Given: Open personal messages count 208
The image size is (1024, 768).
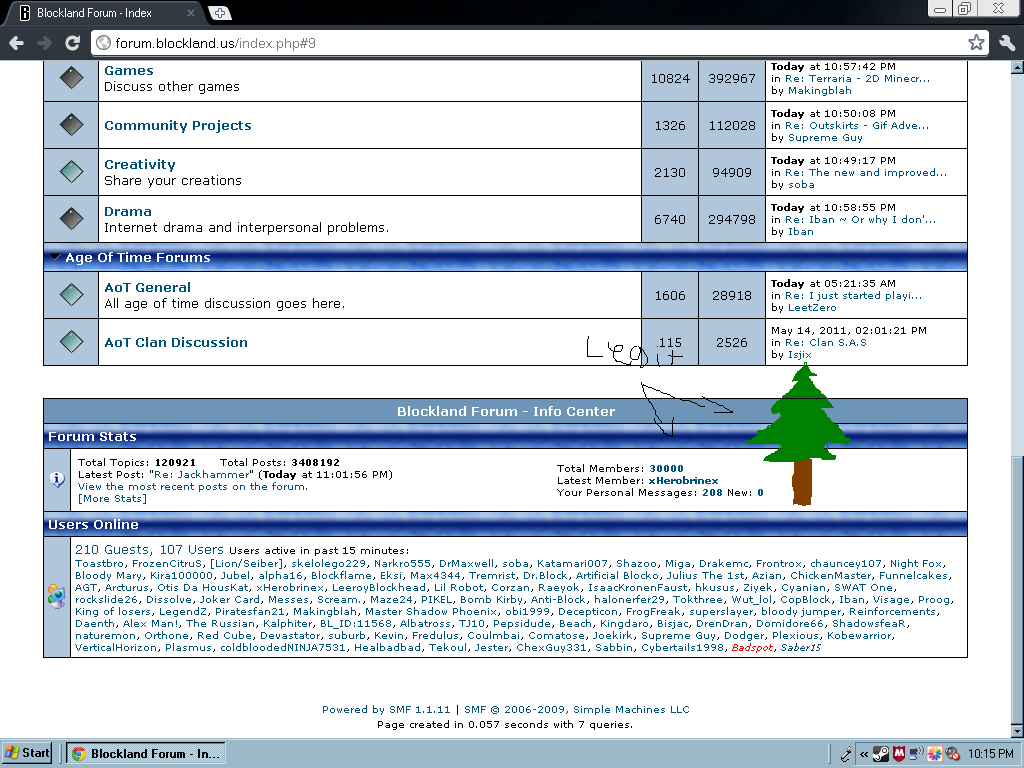Looking at the screenshot, I should pyautogui.click(x=712, y=492).
